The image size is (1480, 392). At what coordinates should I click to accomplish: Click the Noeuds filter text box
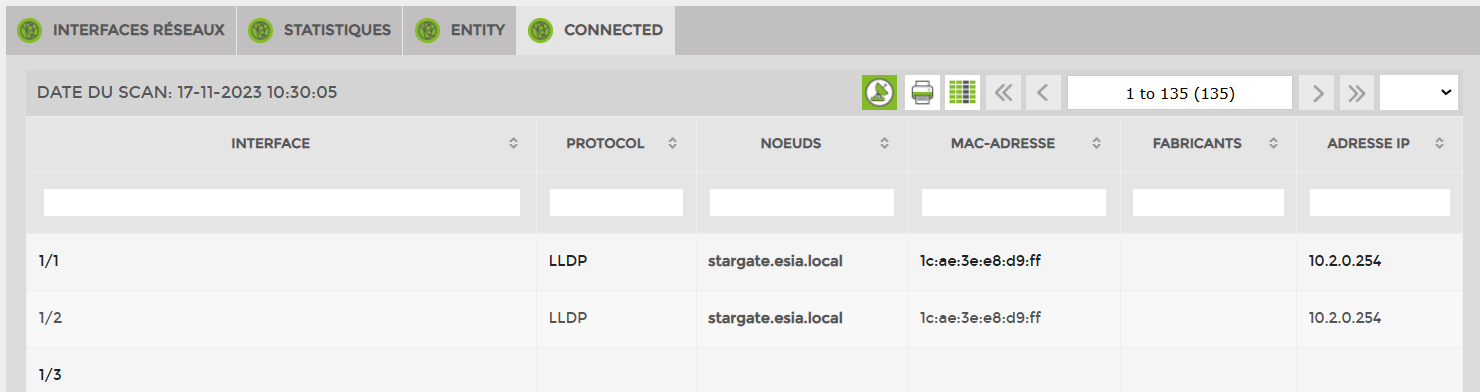click(802, 203)
